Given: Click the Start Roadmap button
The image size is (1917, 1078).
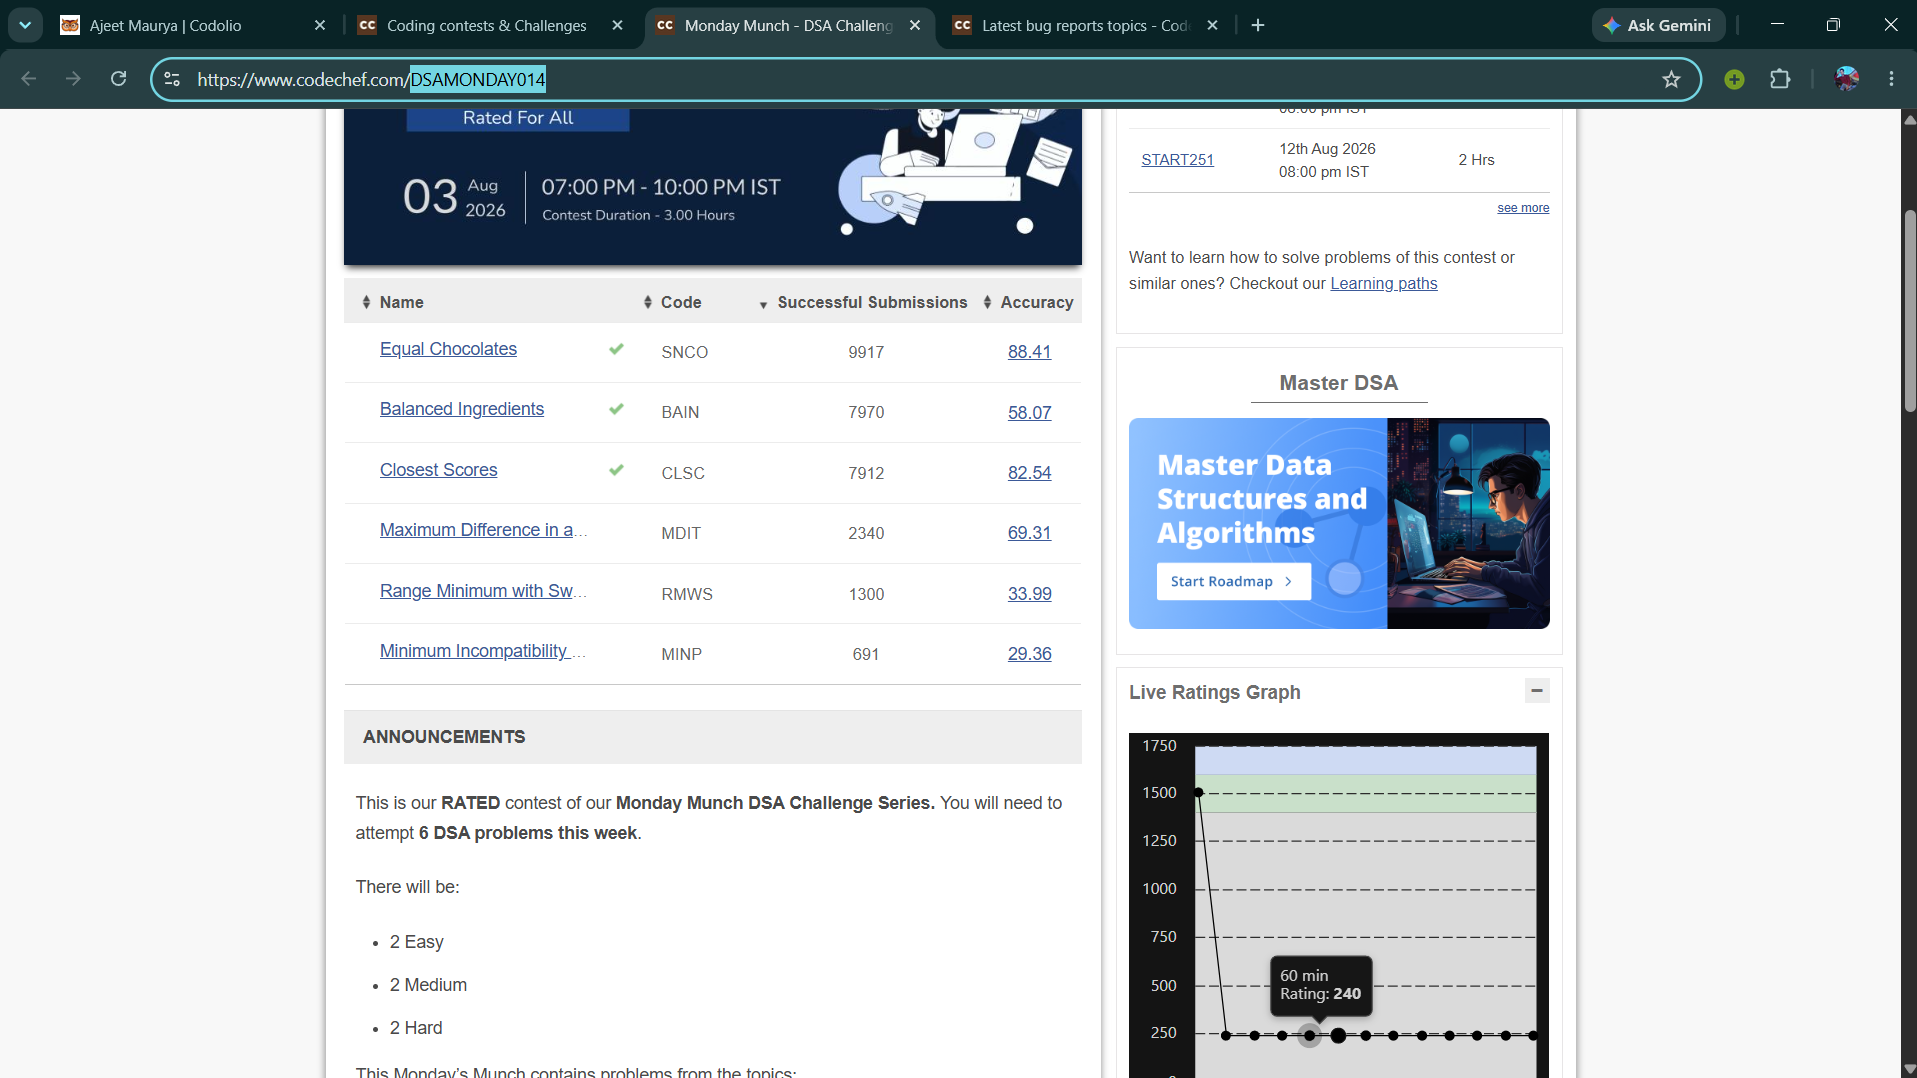Looking at the screenshot, I should (1233, 582).
